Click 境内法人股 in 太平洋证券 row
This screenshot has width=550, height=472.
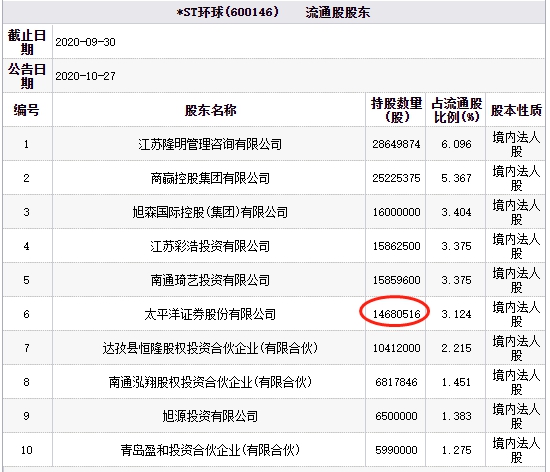516,314
